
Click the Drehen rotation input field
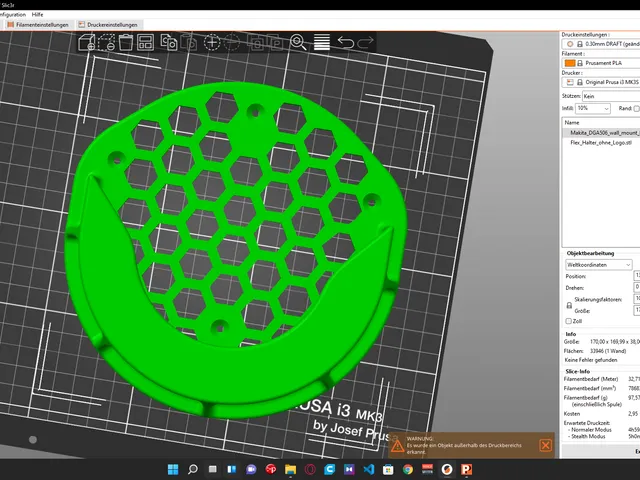[x=637, y=287]
